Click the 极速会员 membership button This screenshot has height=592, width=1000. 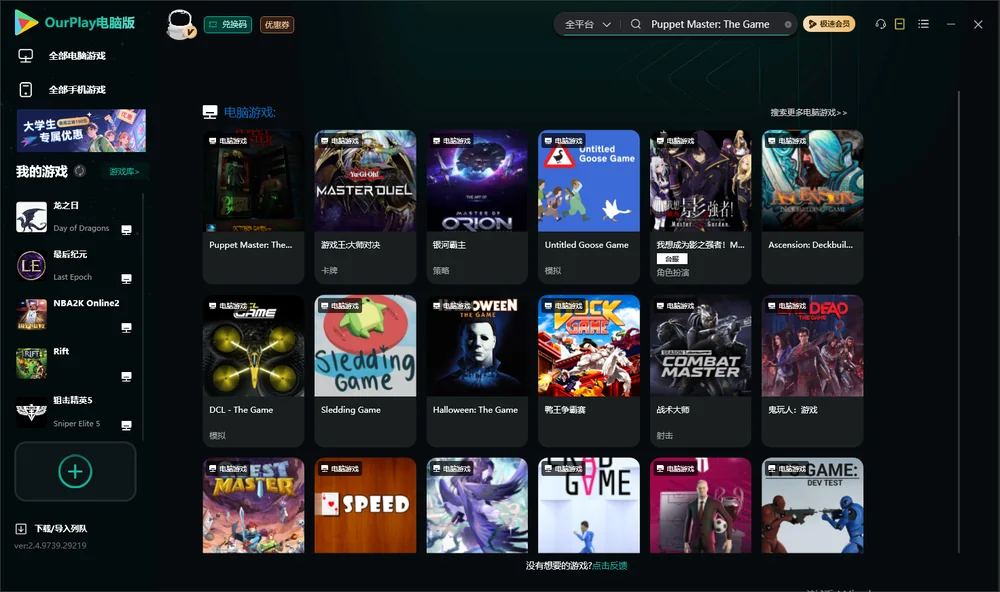pos(829,24)
